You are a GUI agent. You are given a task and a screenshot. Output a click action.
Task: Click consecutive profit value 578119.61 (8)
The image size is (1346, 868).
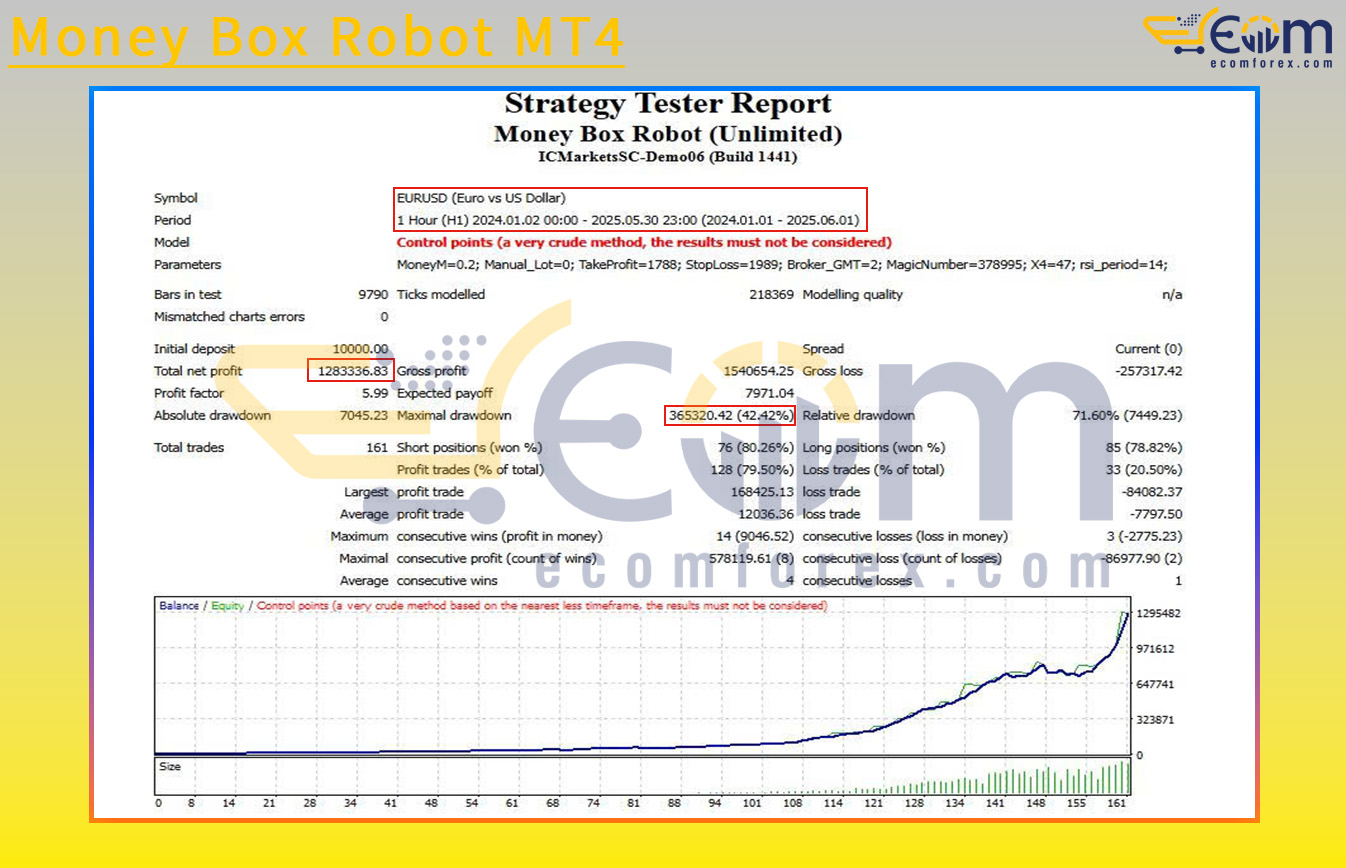(750, 559)
